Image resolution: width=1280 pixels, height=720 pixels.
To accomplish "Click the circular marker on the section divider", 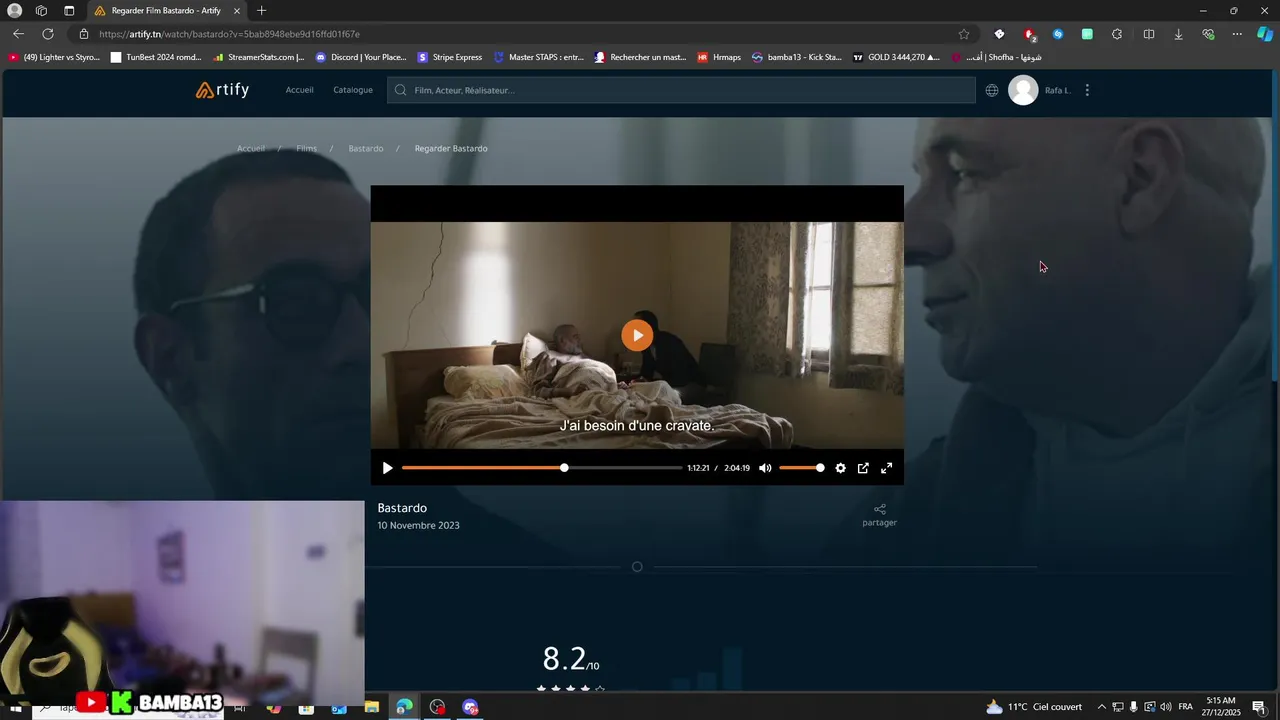I will pyautogui.click(x=637, y=567).
